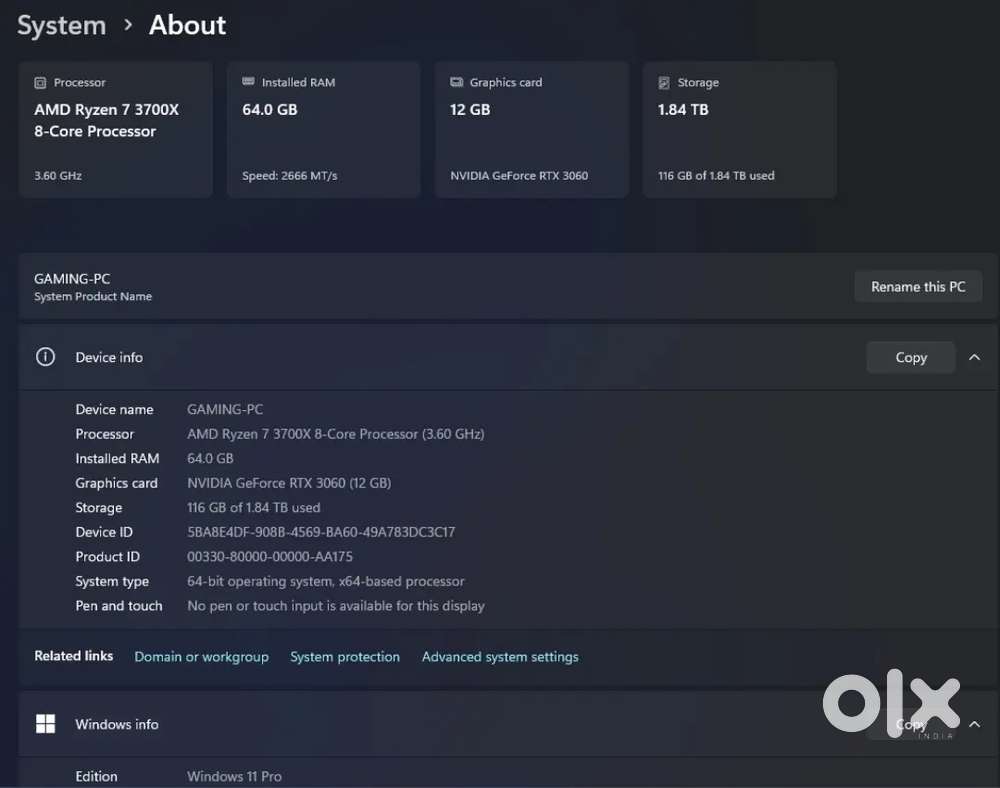Go back to System breadcrumb
Image resolution: width=1000 pixels, height=788 pixels.
[61, 26]
